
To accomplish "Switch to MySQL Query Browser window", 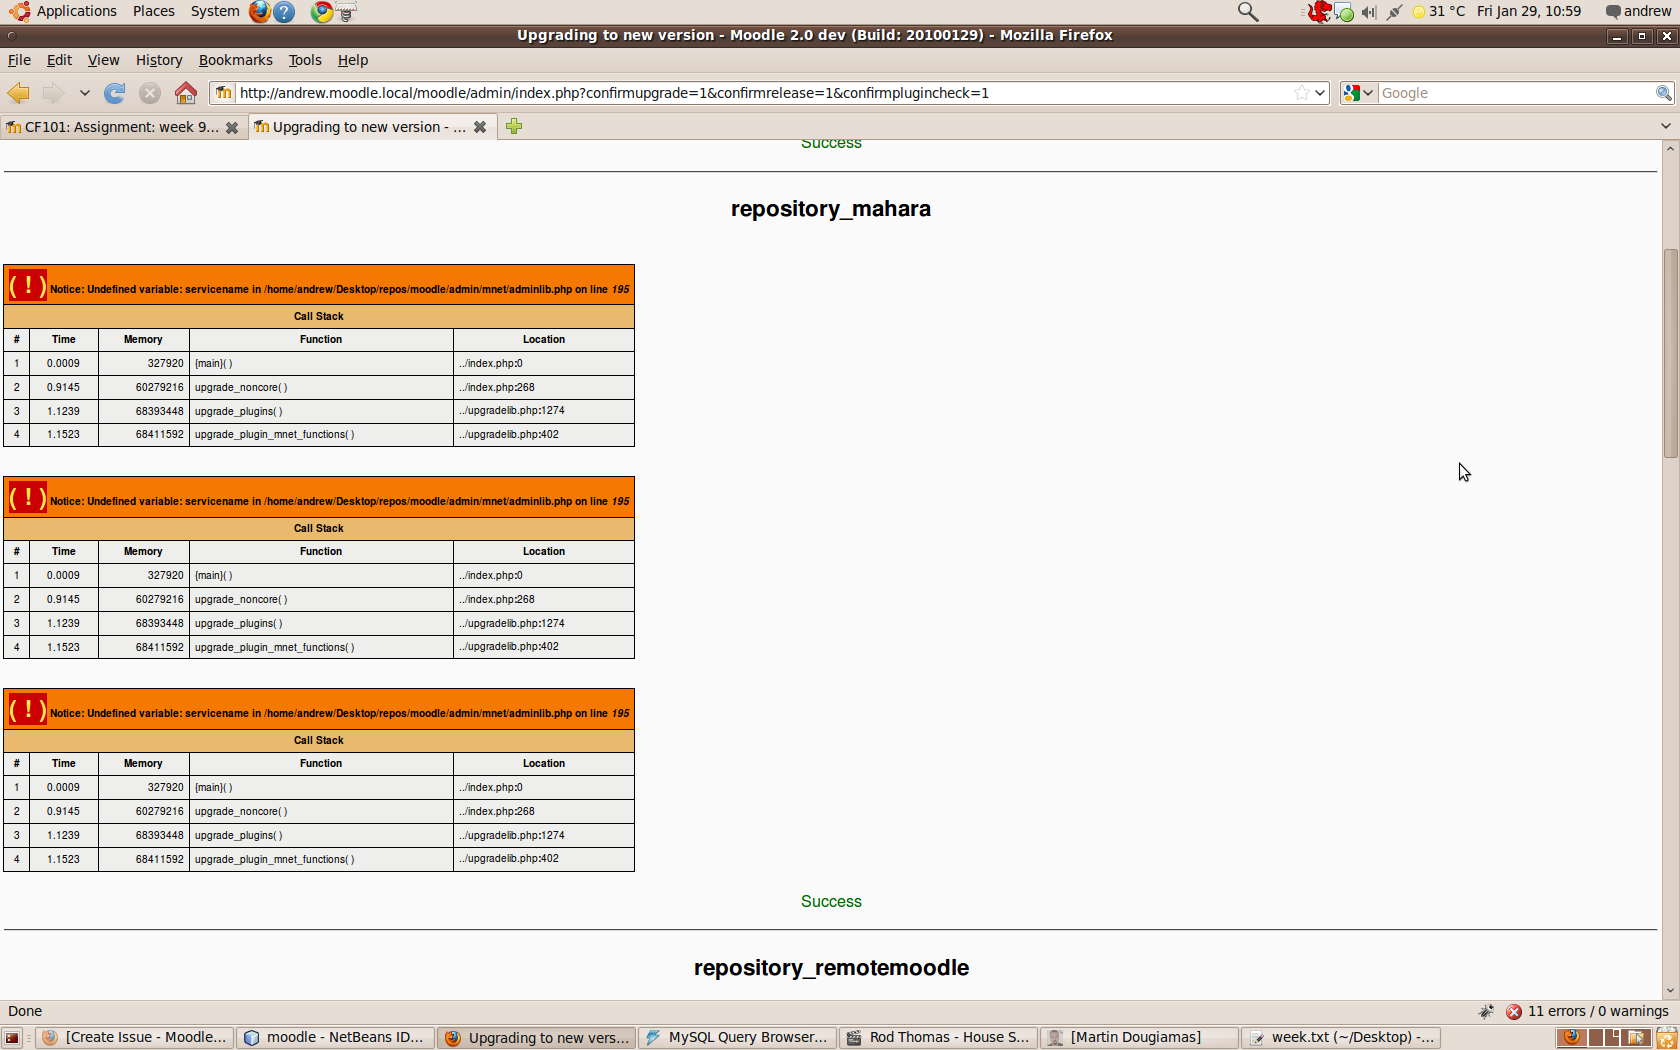I will [736, 1038].
